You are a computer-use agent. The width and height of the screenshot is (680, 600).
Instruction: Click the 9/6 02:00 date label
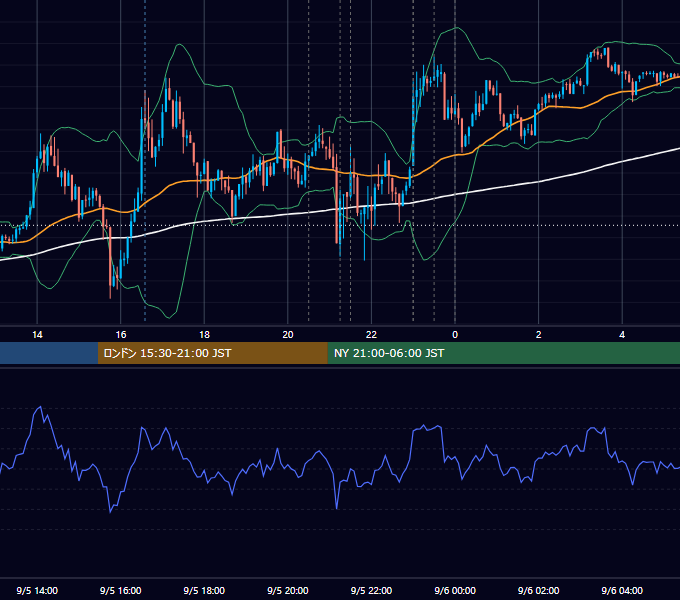coord(539,590)
